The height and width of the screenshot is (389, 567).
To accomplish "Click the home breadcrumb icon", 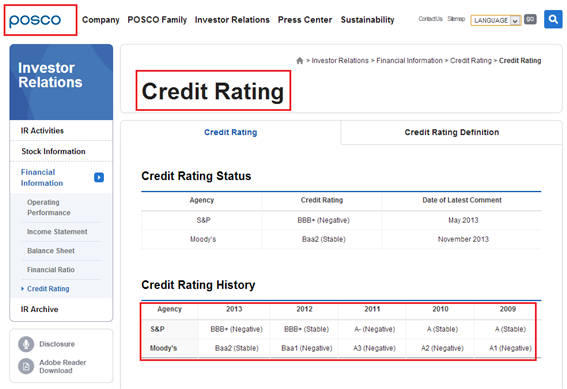I will tap(299, 61).
